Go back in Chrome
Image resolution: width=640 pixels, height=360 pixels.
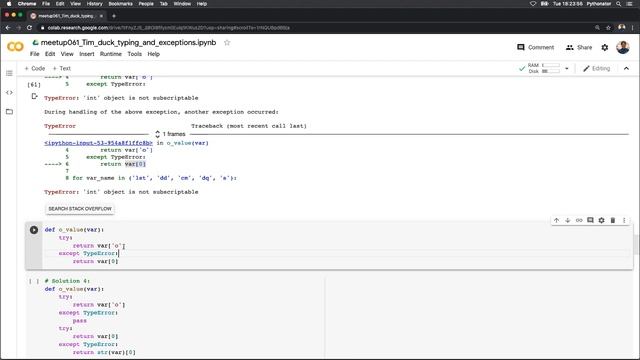point(8,28)
